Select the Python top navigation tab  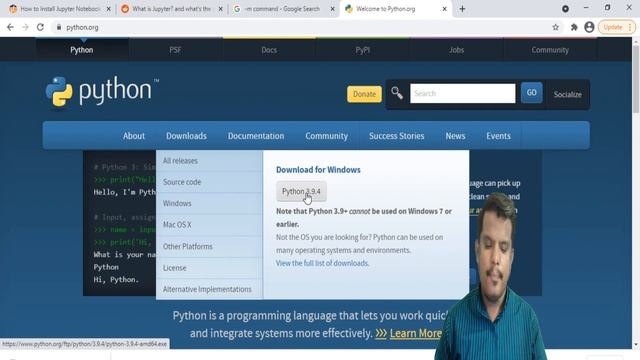(x=82, y=50)
